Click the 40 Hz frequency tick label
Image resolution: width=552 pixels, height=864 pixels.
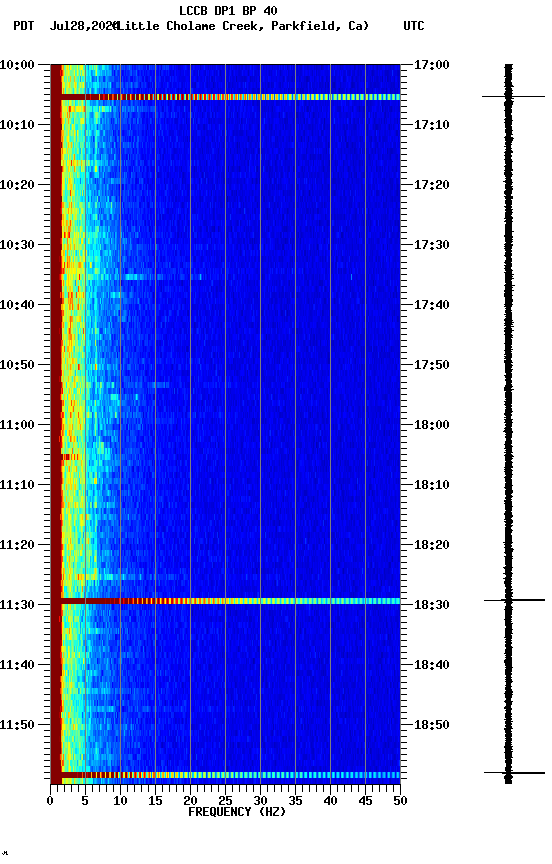tap(330, 801)
